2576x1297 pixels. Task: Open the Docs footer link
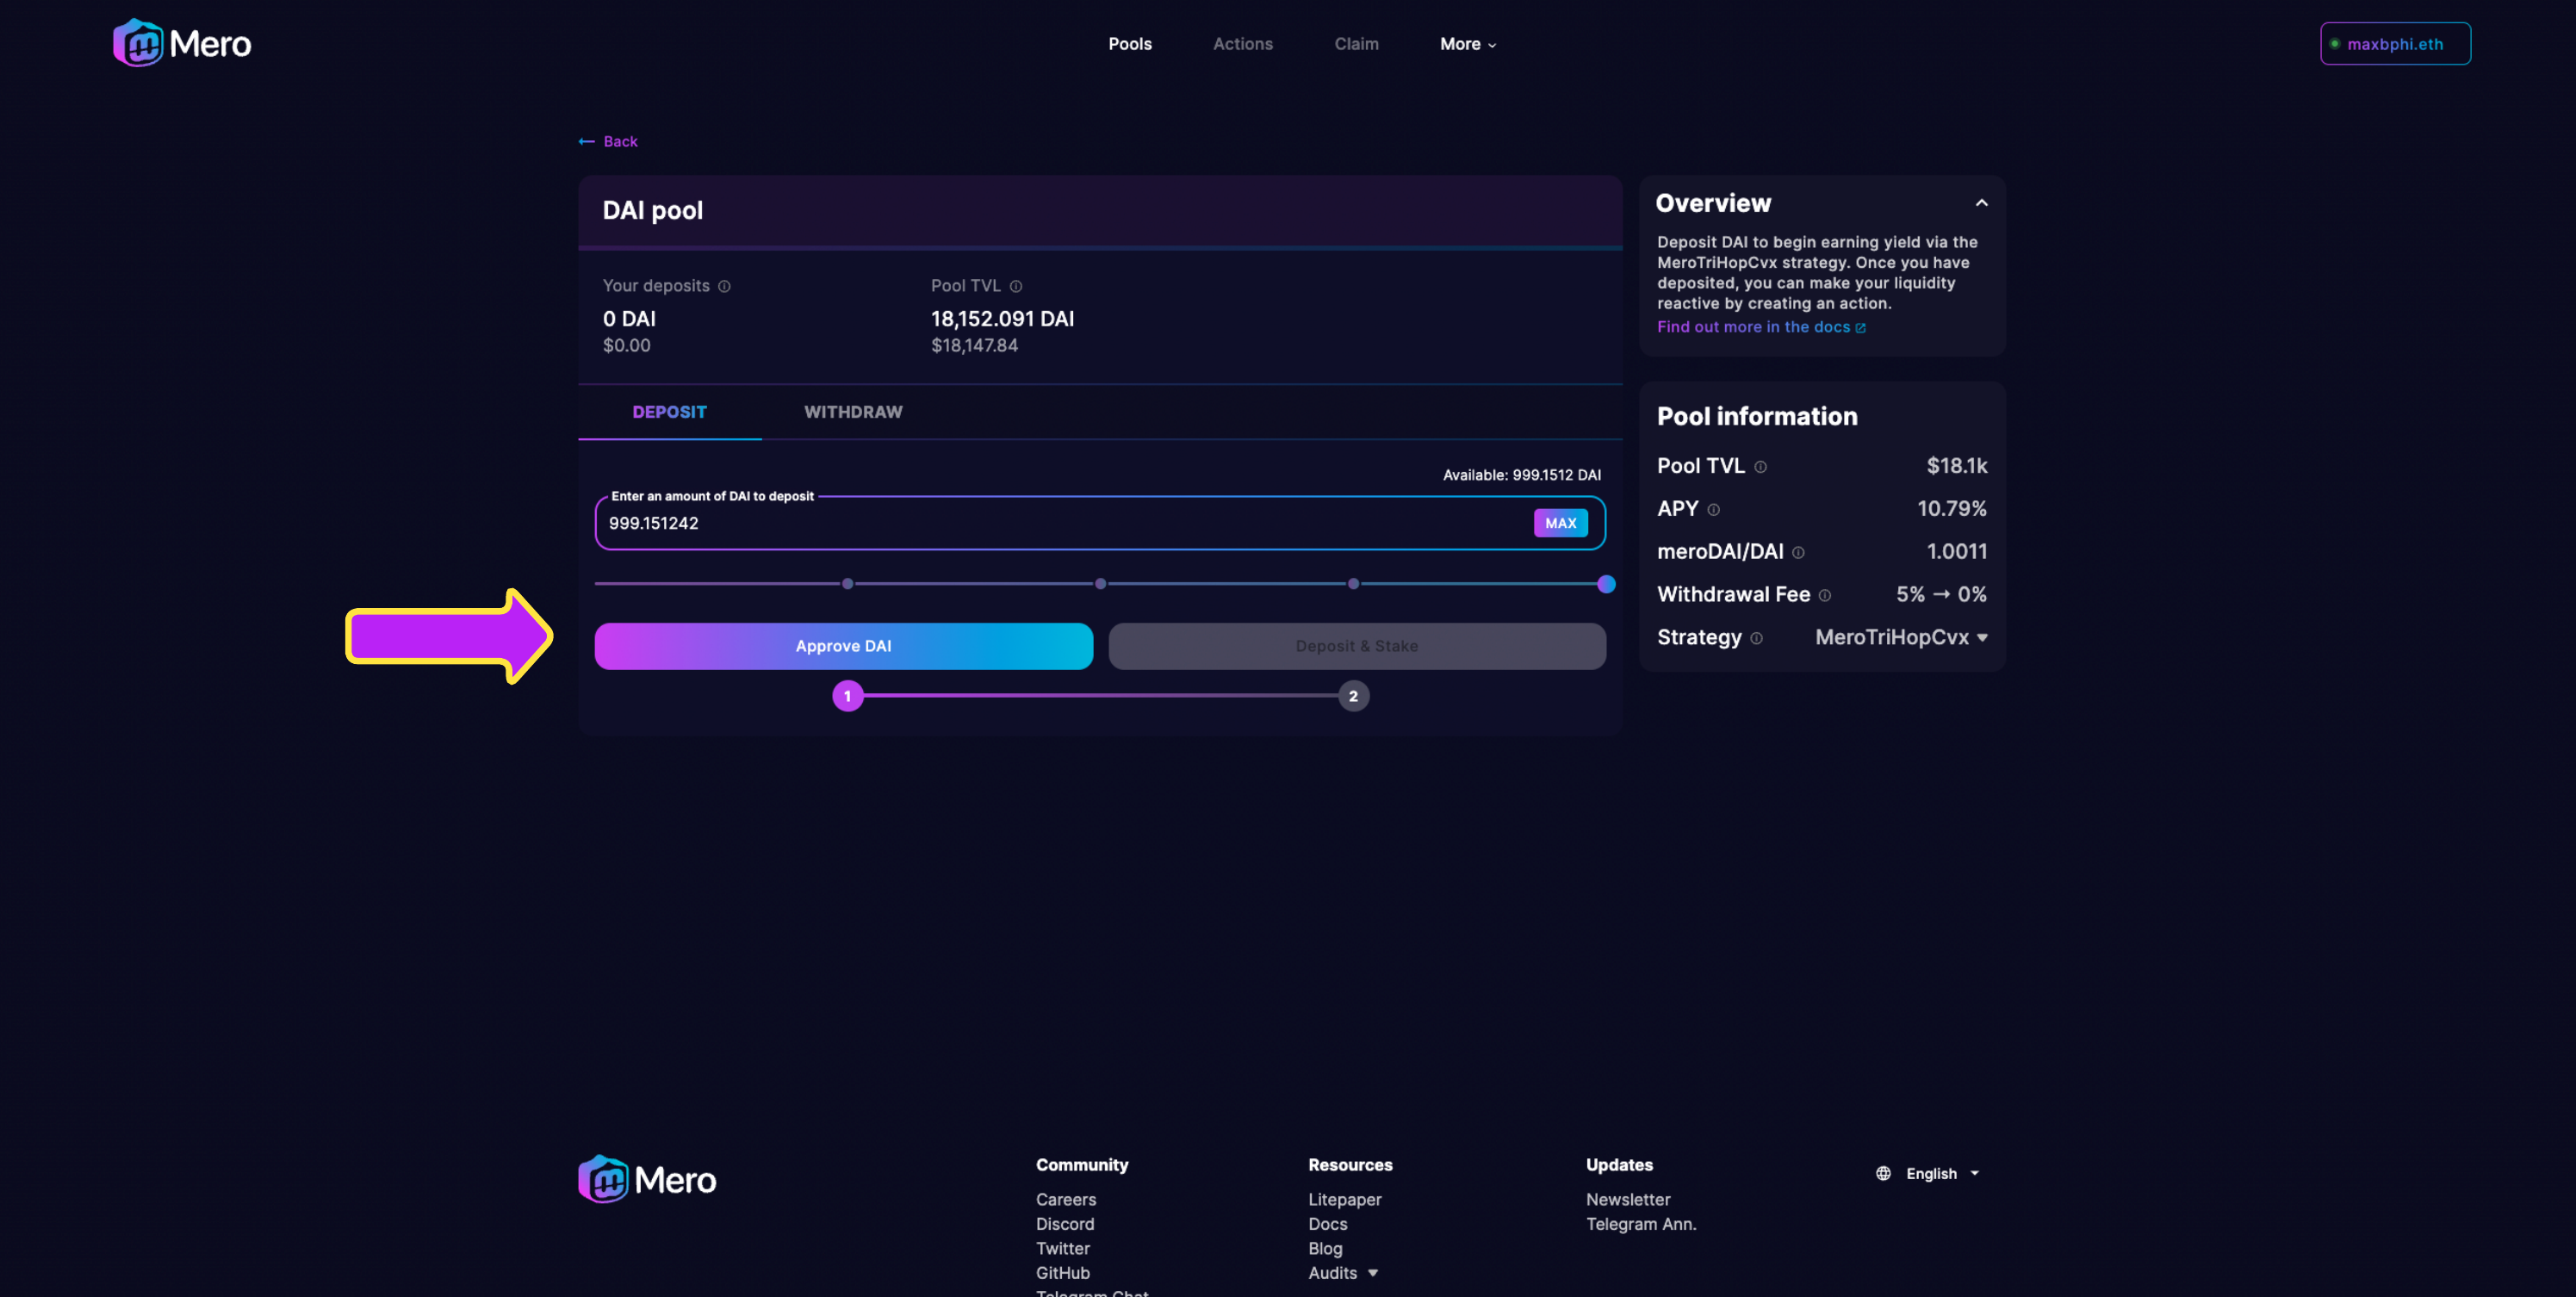pyautogui.click(x=1328, y=1224)
